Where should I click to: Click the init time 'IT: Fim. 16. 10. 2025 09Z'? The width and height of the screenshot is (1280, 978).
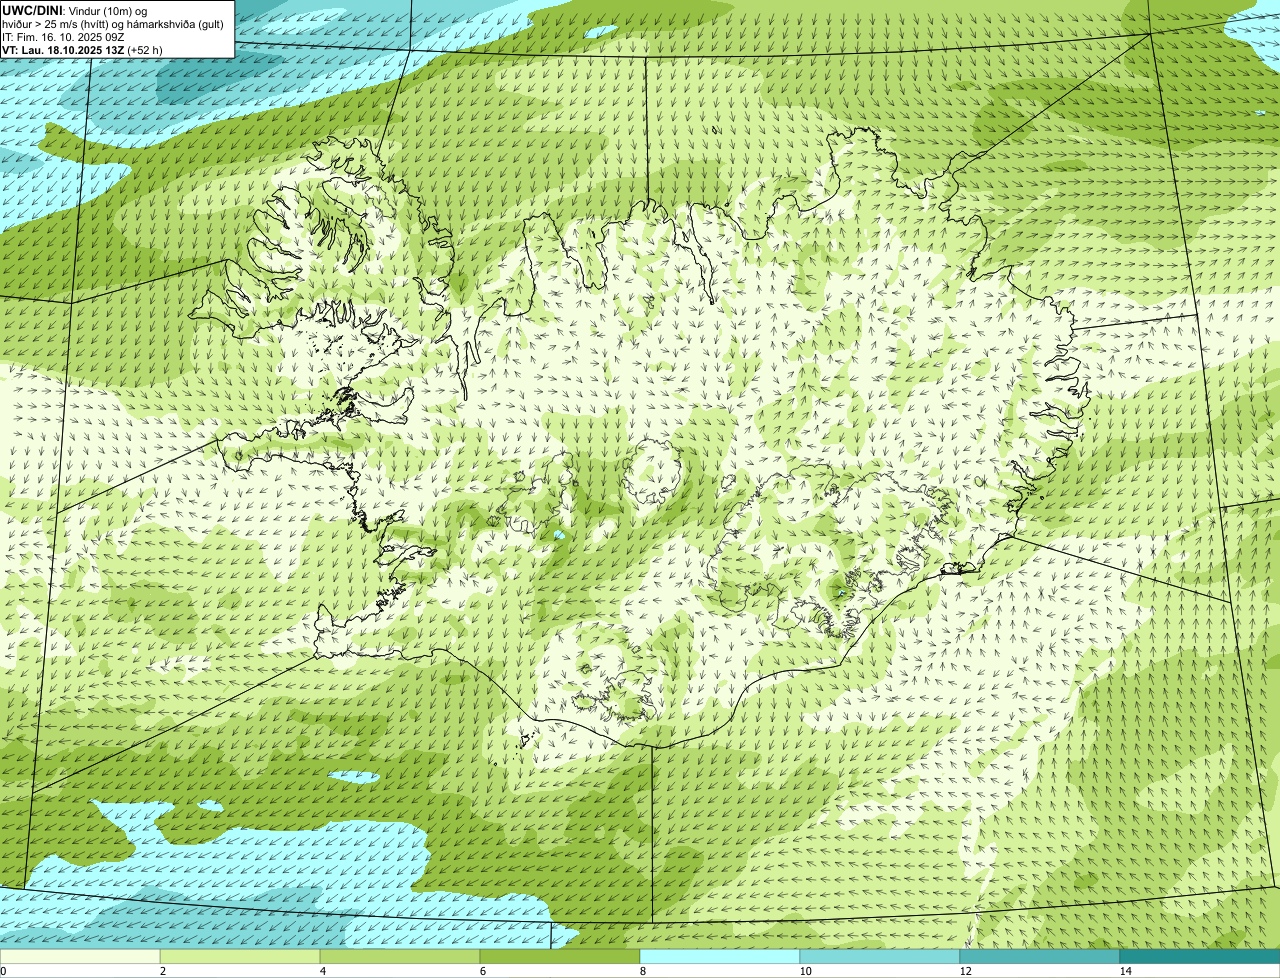63,37
